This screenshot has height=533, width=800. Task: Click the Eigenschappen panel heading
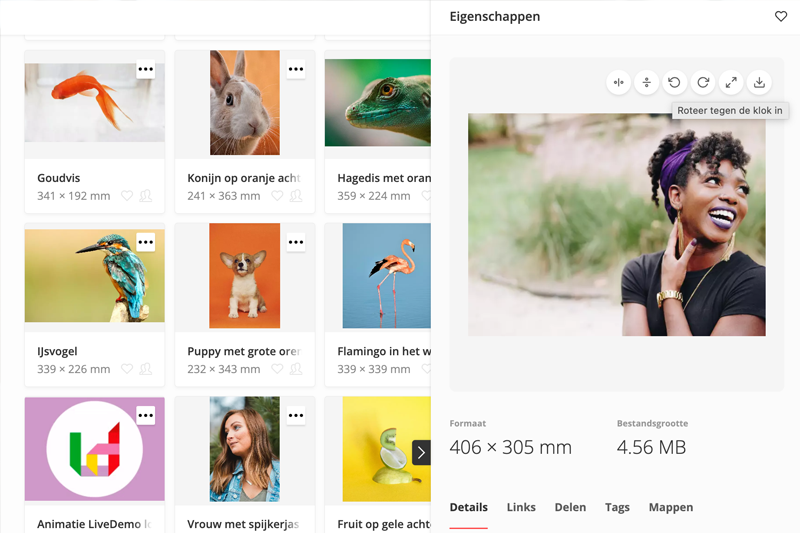494,16
